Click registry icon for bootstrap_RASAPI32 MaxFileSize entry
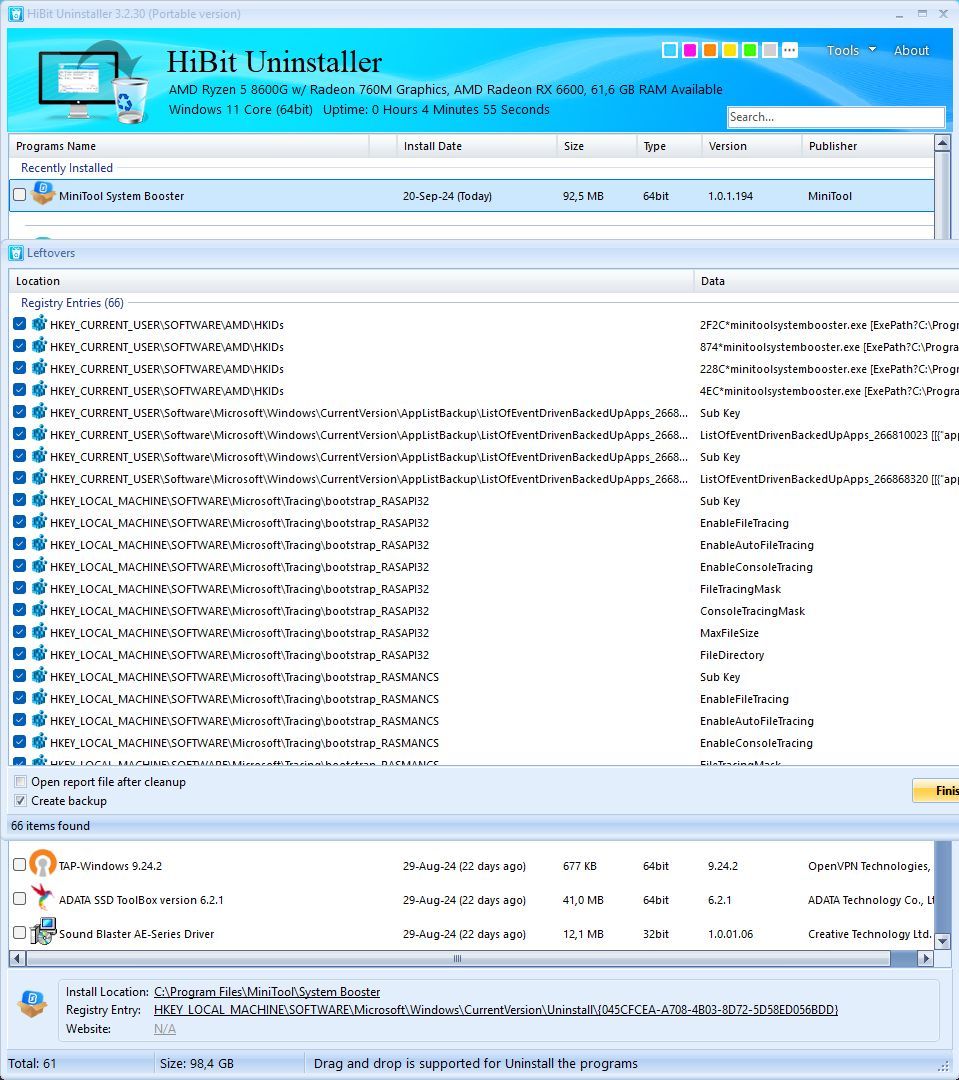 tap(39, 632)
